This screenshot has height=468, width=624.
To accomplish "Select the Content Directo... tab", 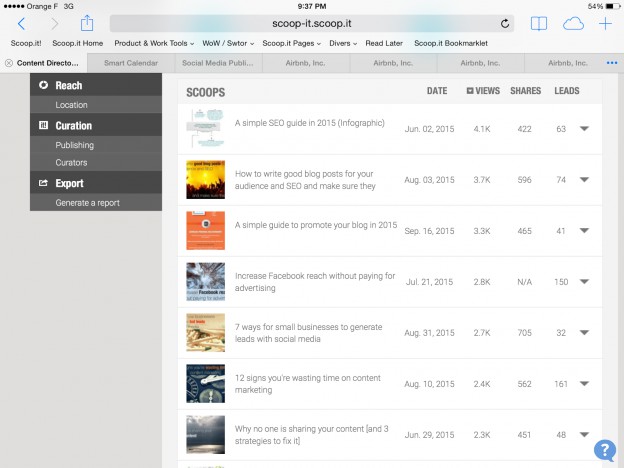I will coord(44,63).
